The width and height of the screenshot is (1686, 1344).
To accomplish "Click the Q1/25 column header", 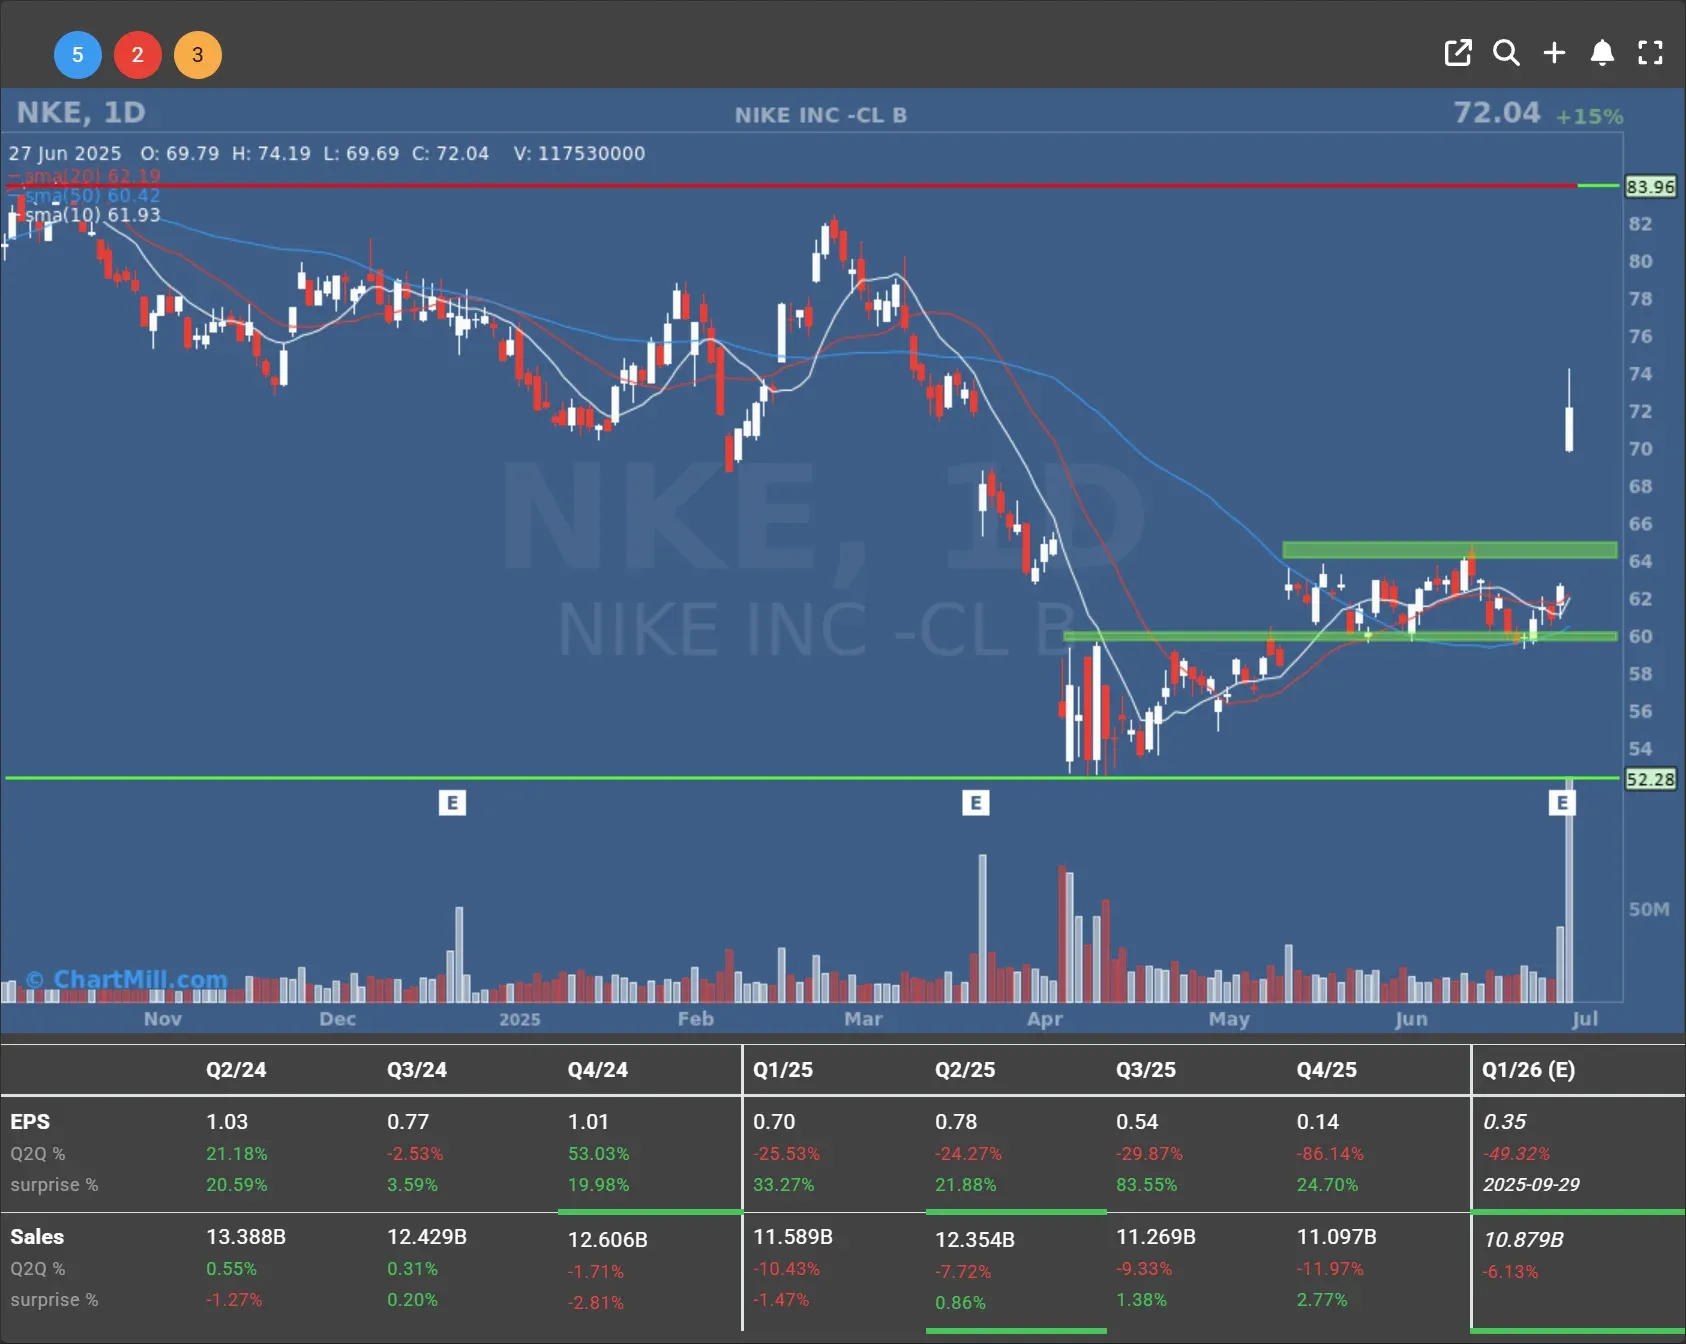I will tap(783, 1069).
